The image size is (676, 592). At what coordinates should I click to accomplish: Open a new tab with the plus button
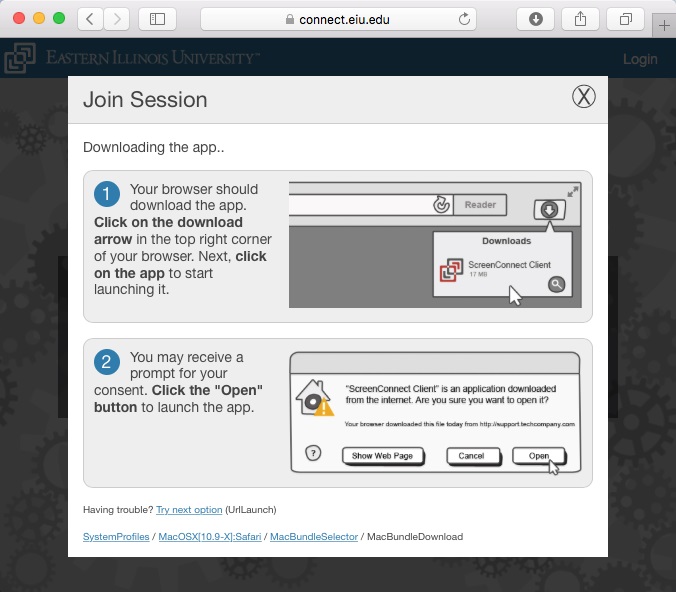tap(664, 26)
